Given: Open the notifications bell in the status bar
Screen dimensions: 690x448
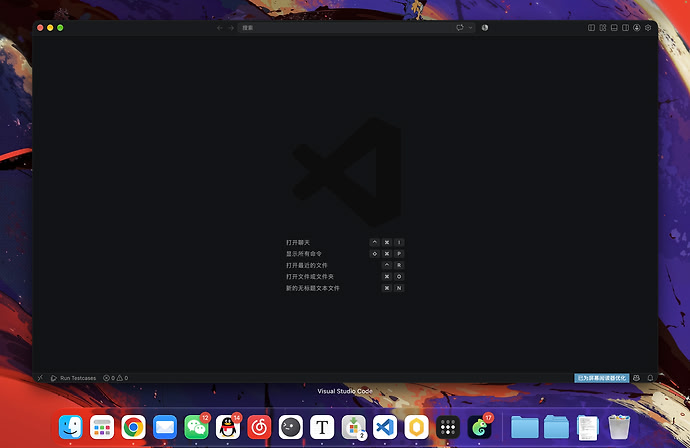Looking at the screenshot, I should coord(650,378).
